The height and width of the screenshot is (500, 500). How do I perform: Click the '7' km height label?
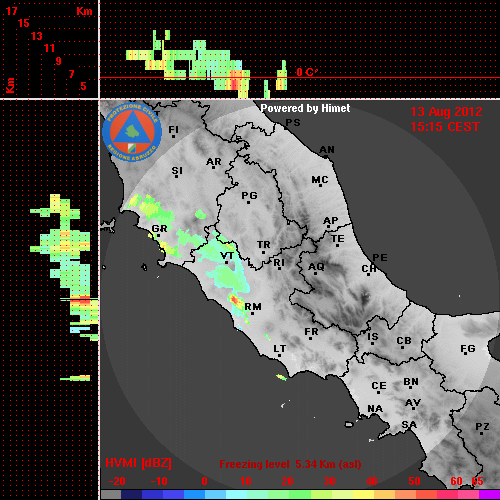(x=71, y=74)
